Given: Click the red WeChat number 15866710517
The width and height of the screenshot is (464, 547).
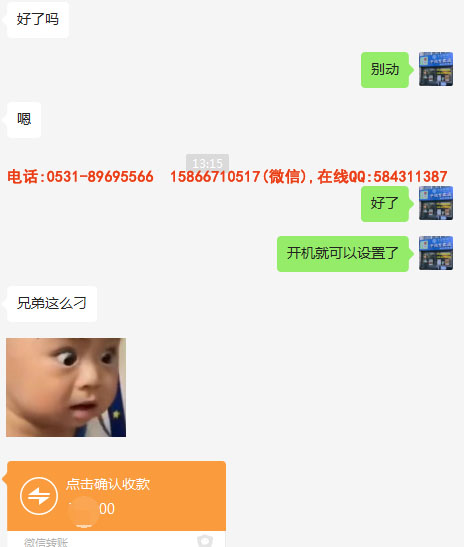Looking at the screenshot, I should (215, 177).
